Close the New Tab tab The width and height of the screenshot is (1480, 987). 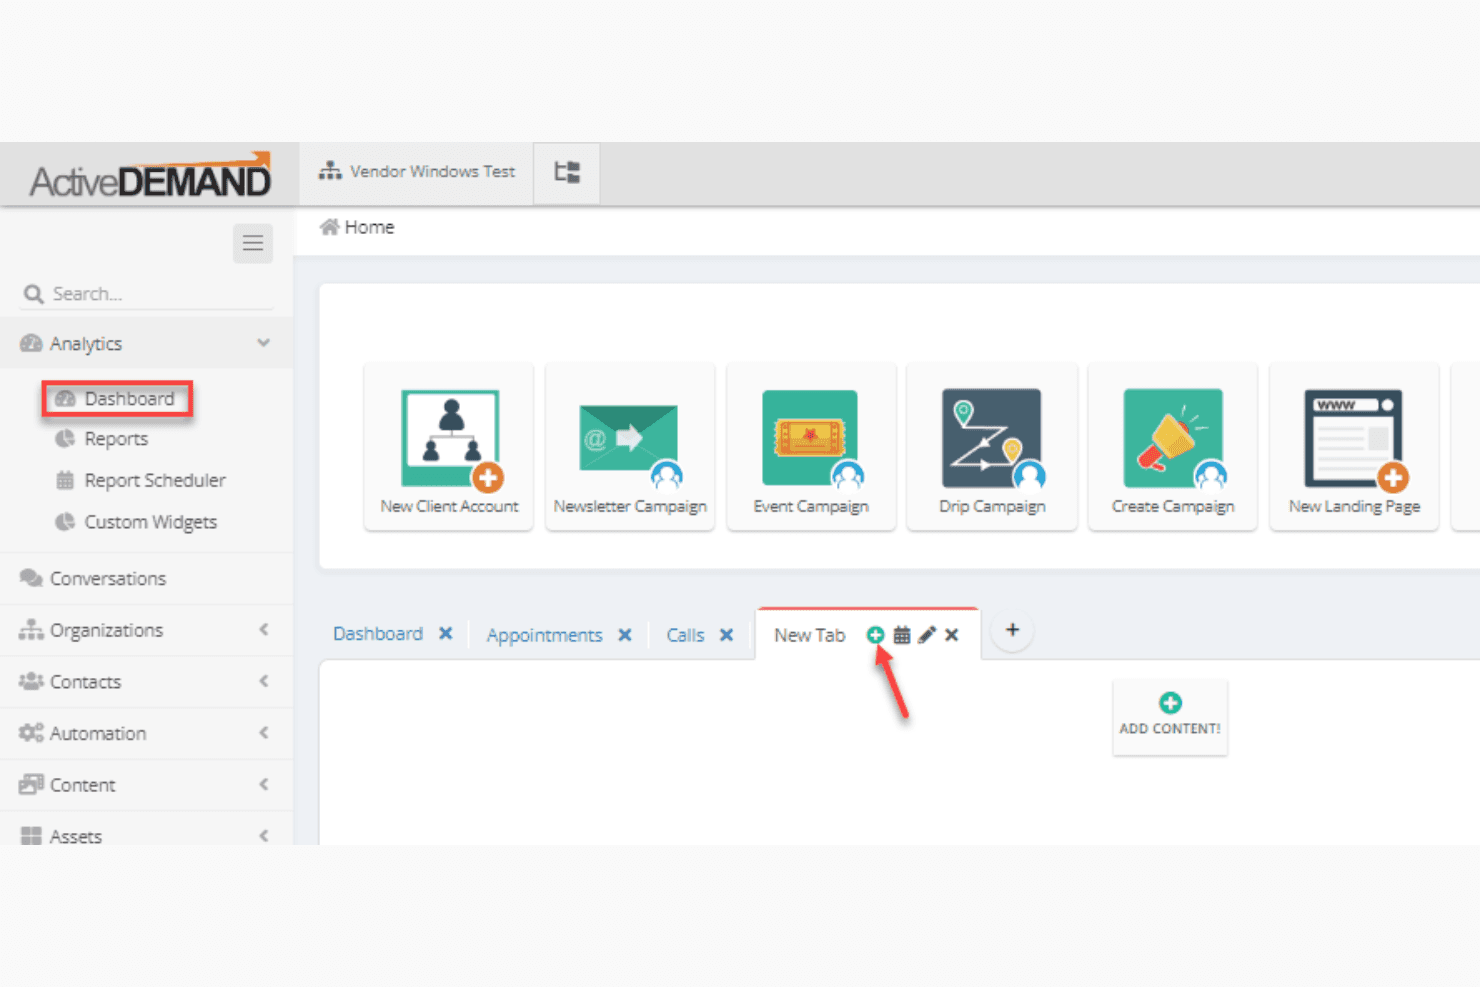(952, 635)
